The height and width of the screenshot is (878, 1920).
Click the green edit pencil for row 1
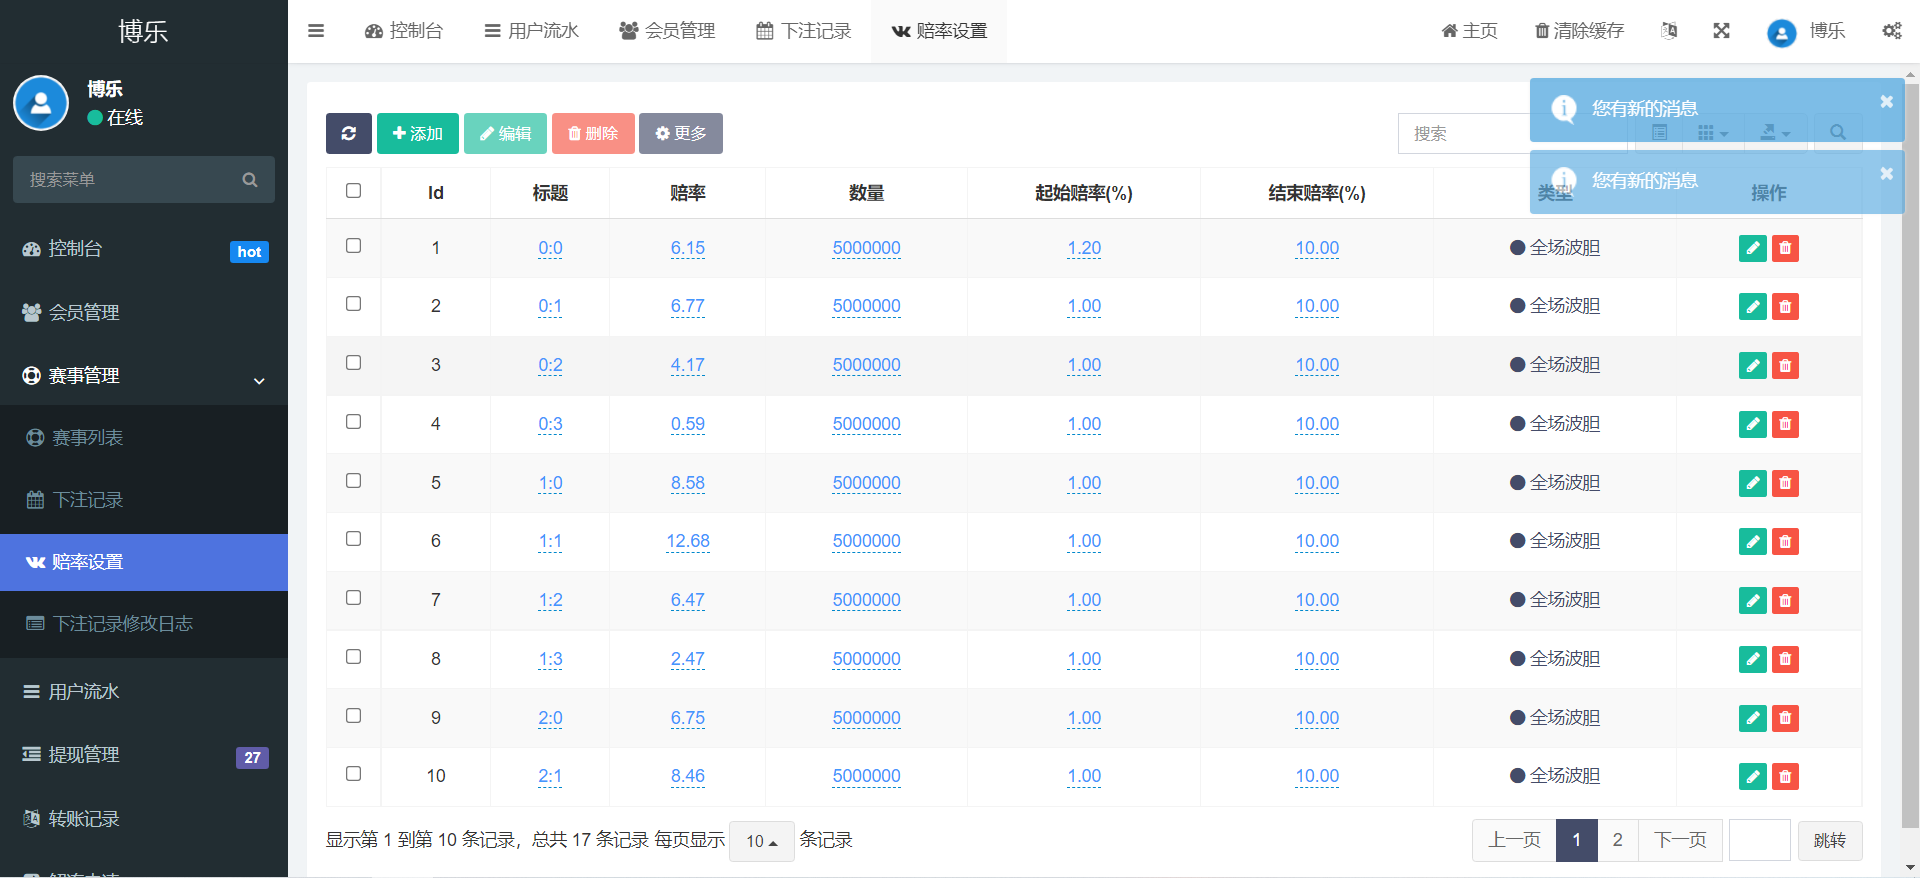coord(1752,248)
